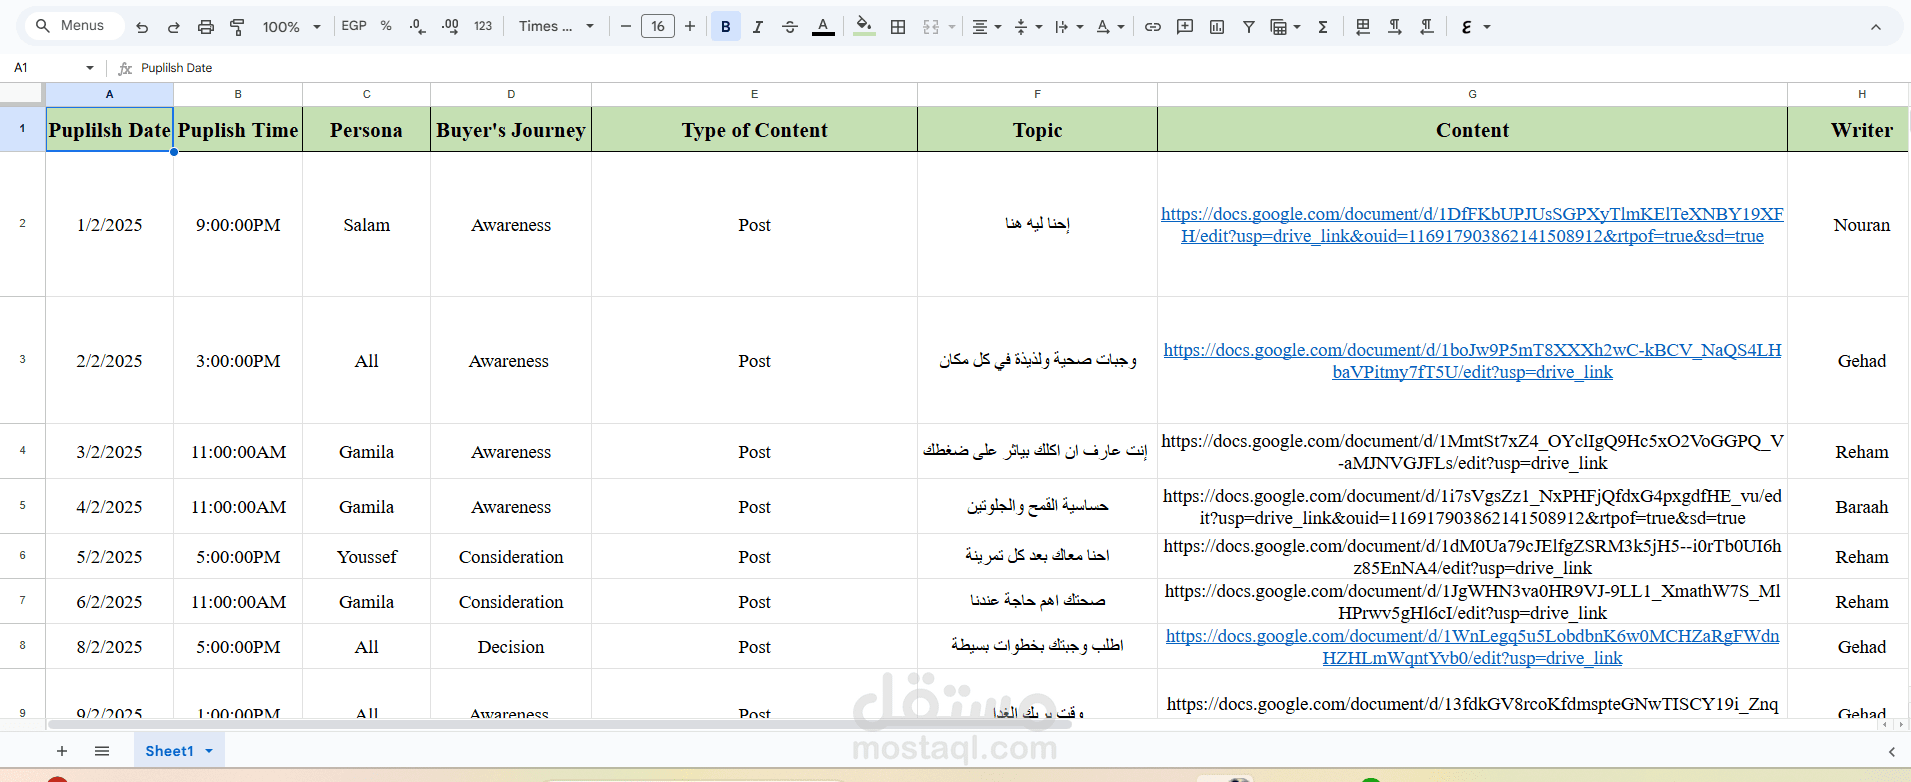This screenshot has width=1911, height=782.
Task: Toggle Strikethrough formatting
Action: point(790,27)
